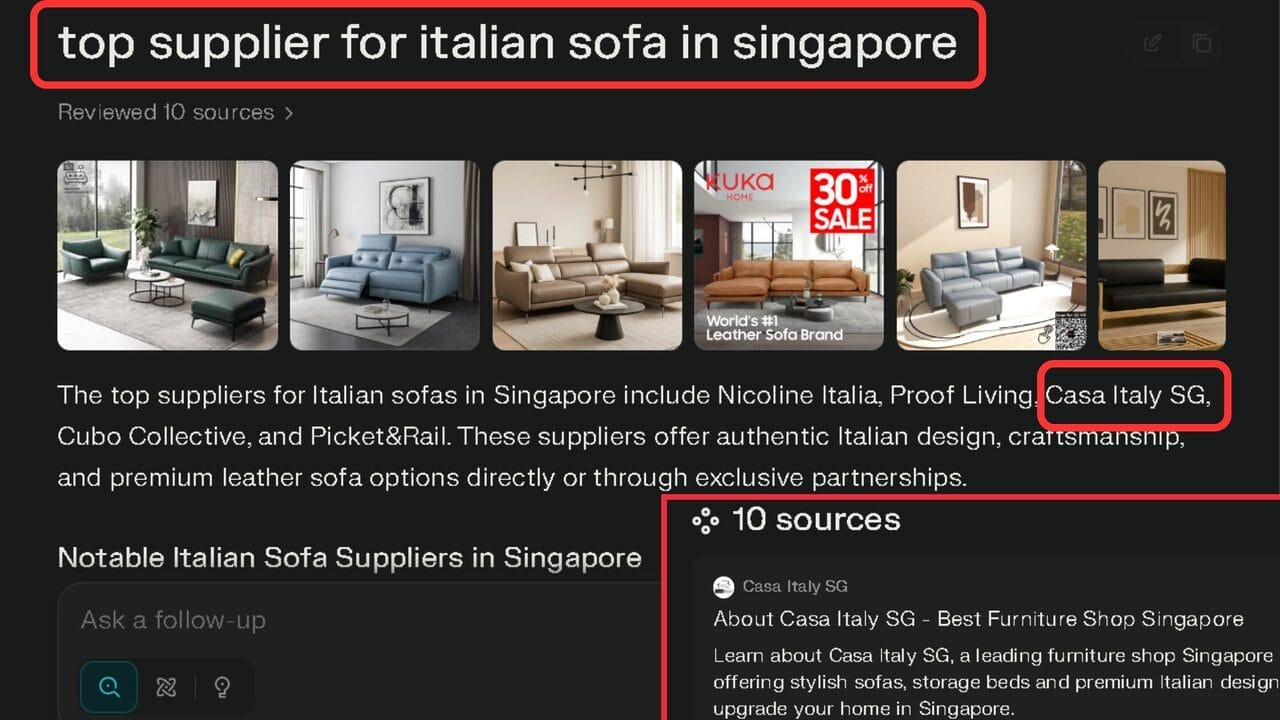Open About Casa Italy SG source link
1280x720 pixels.
pyautogui.click(x=978, y=619)
